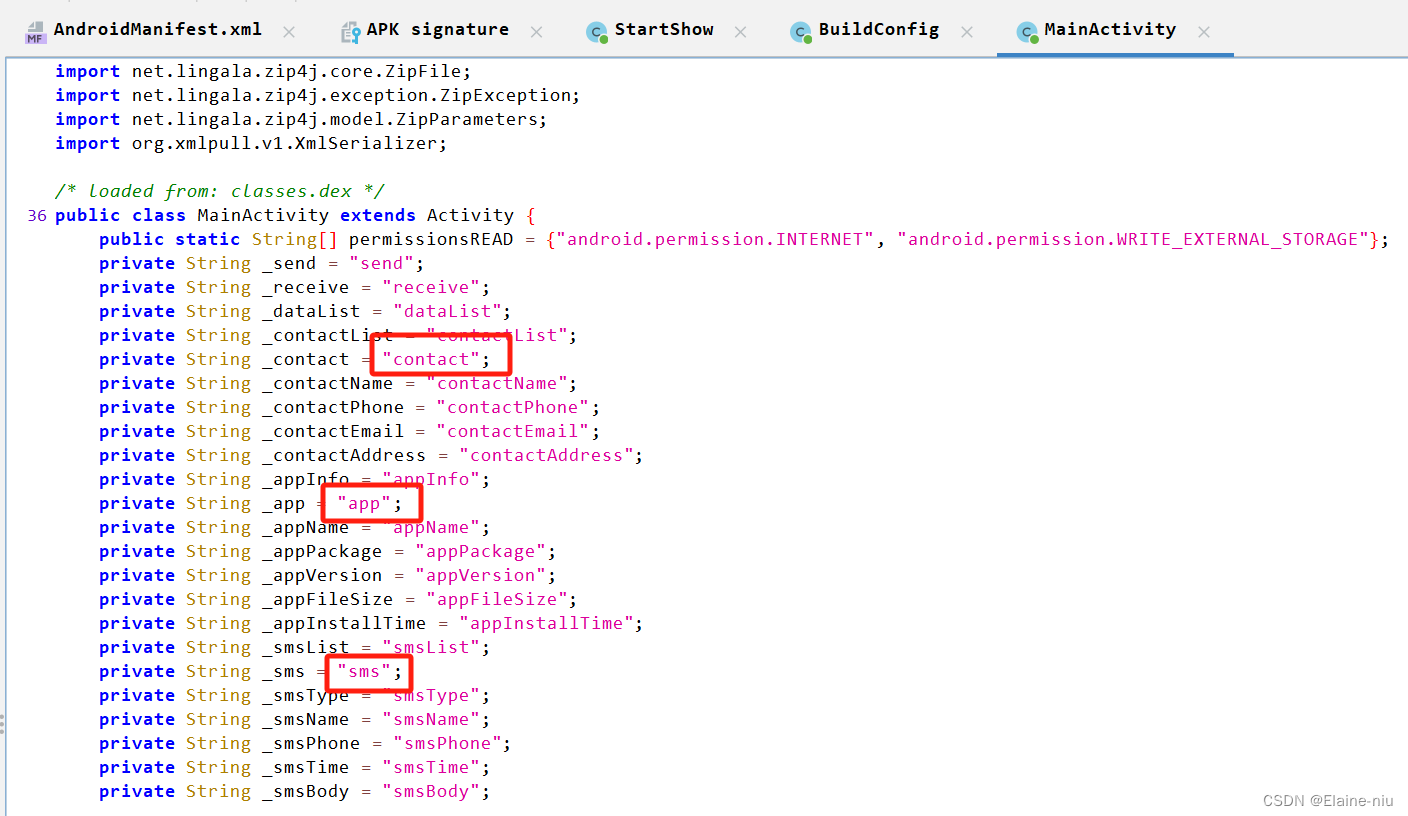The width and height of the screenshot is (1408, 816).
Task: Click the _contactName variable
Action: (328, 383)
